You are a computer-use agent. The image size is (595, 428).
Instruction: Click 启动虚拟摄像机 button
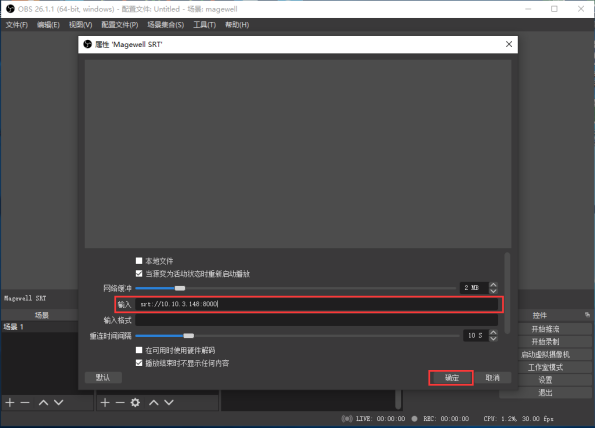(545, 355)
